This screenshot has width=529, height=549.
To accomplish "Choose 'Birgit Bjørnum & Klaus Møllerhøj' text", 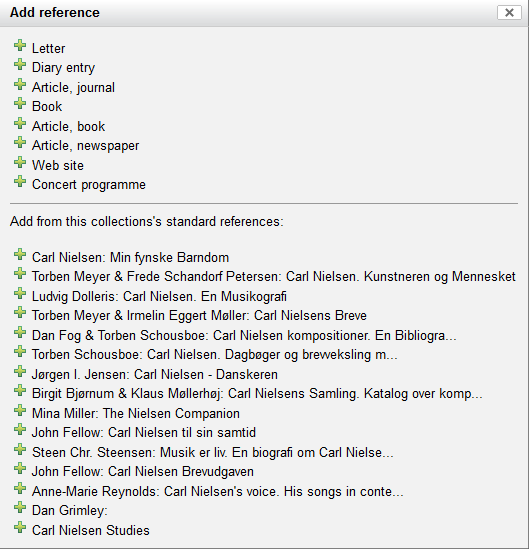I will [257, 394].
